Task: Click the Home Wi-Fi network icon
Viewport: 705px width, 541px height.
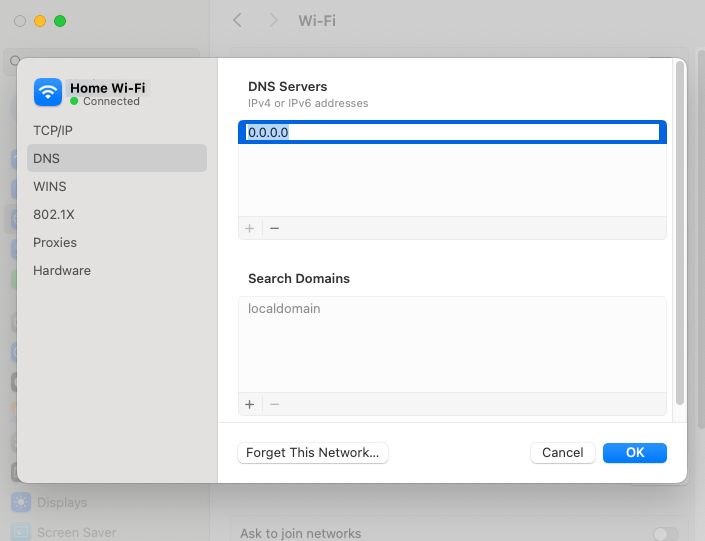Action: (x=48, y=93)
